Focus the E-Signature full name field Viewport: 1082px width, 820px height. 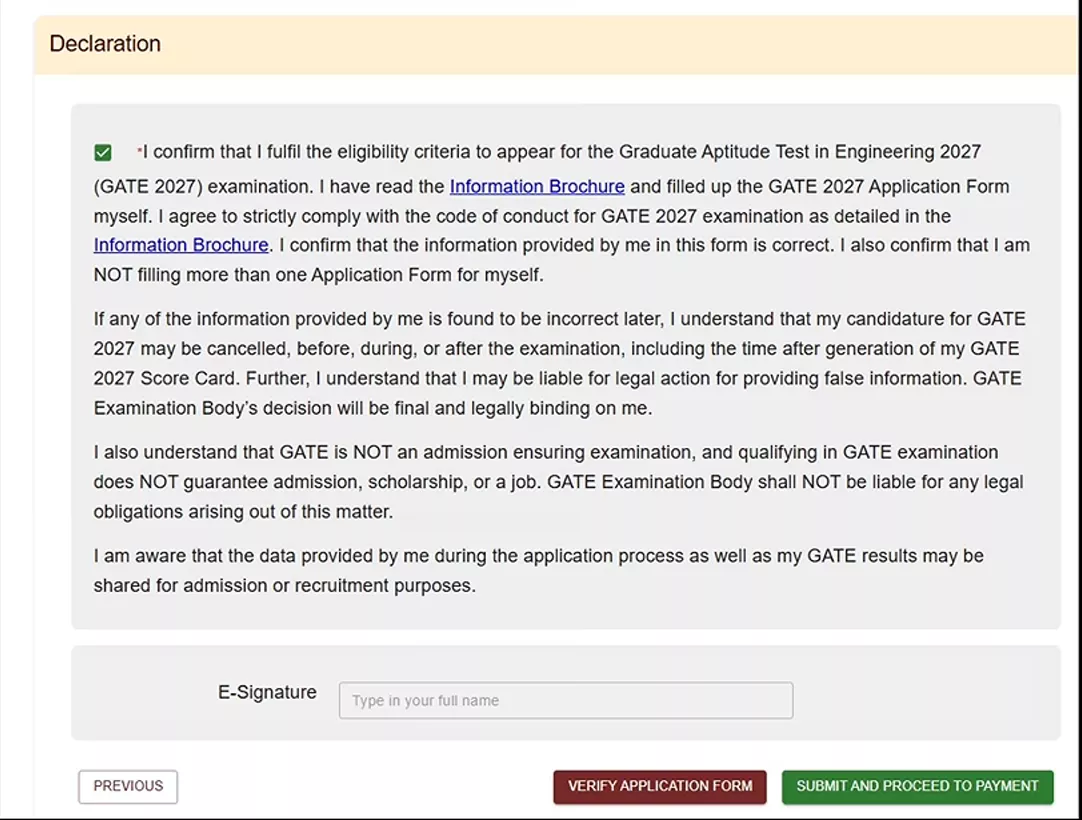pyautogui.click(x=566, y=700)
